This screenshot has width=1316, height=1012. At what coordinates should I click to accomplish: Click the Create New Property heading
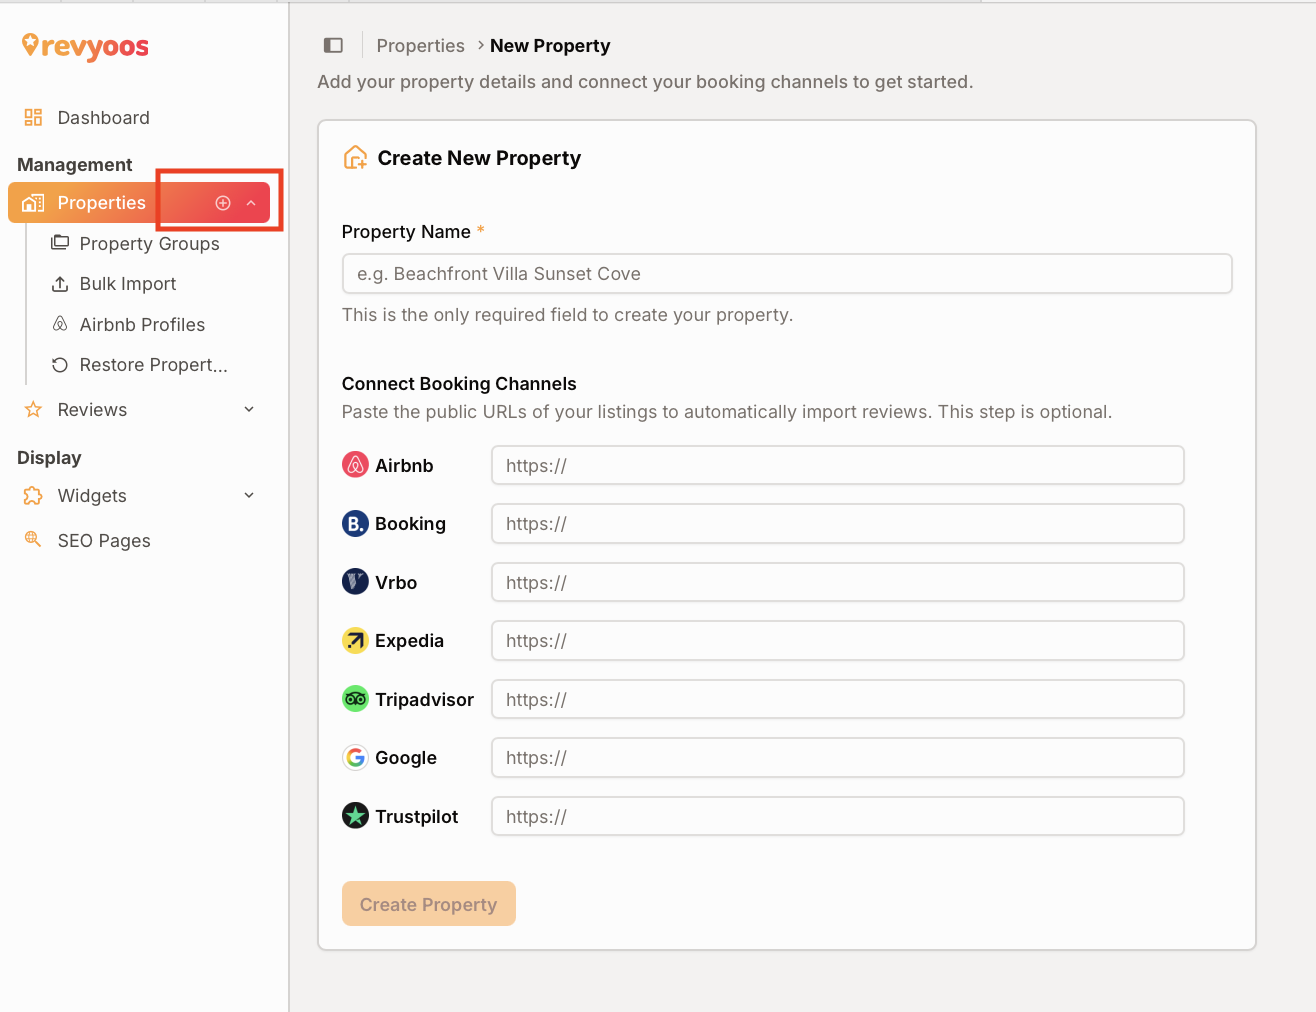(479, 158)
